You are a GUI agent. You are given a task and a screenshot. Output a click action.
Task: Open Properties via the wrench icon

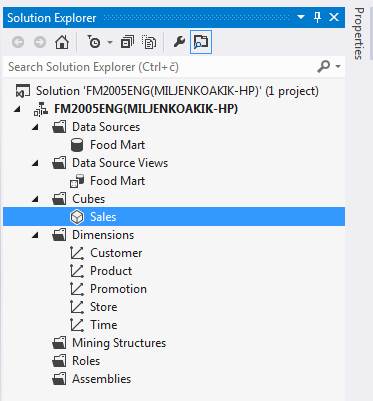point(179,42)
